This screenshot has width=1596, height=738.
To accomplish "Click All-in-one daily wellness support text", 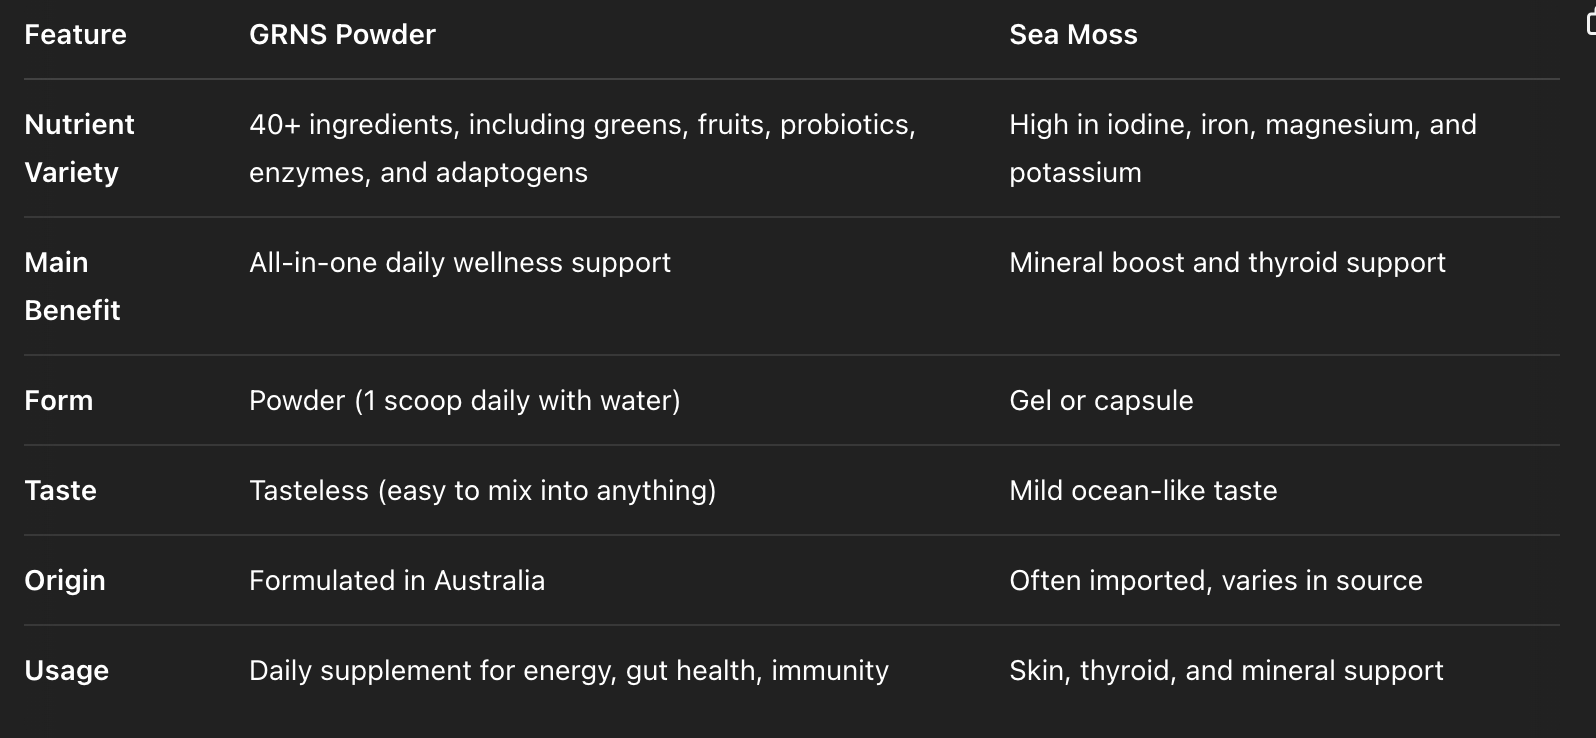I will (460, 263).
